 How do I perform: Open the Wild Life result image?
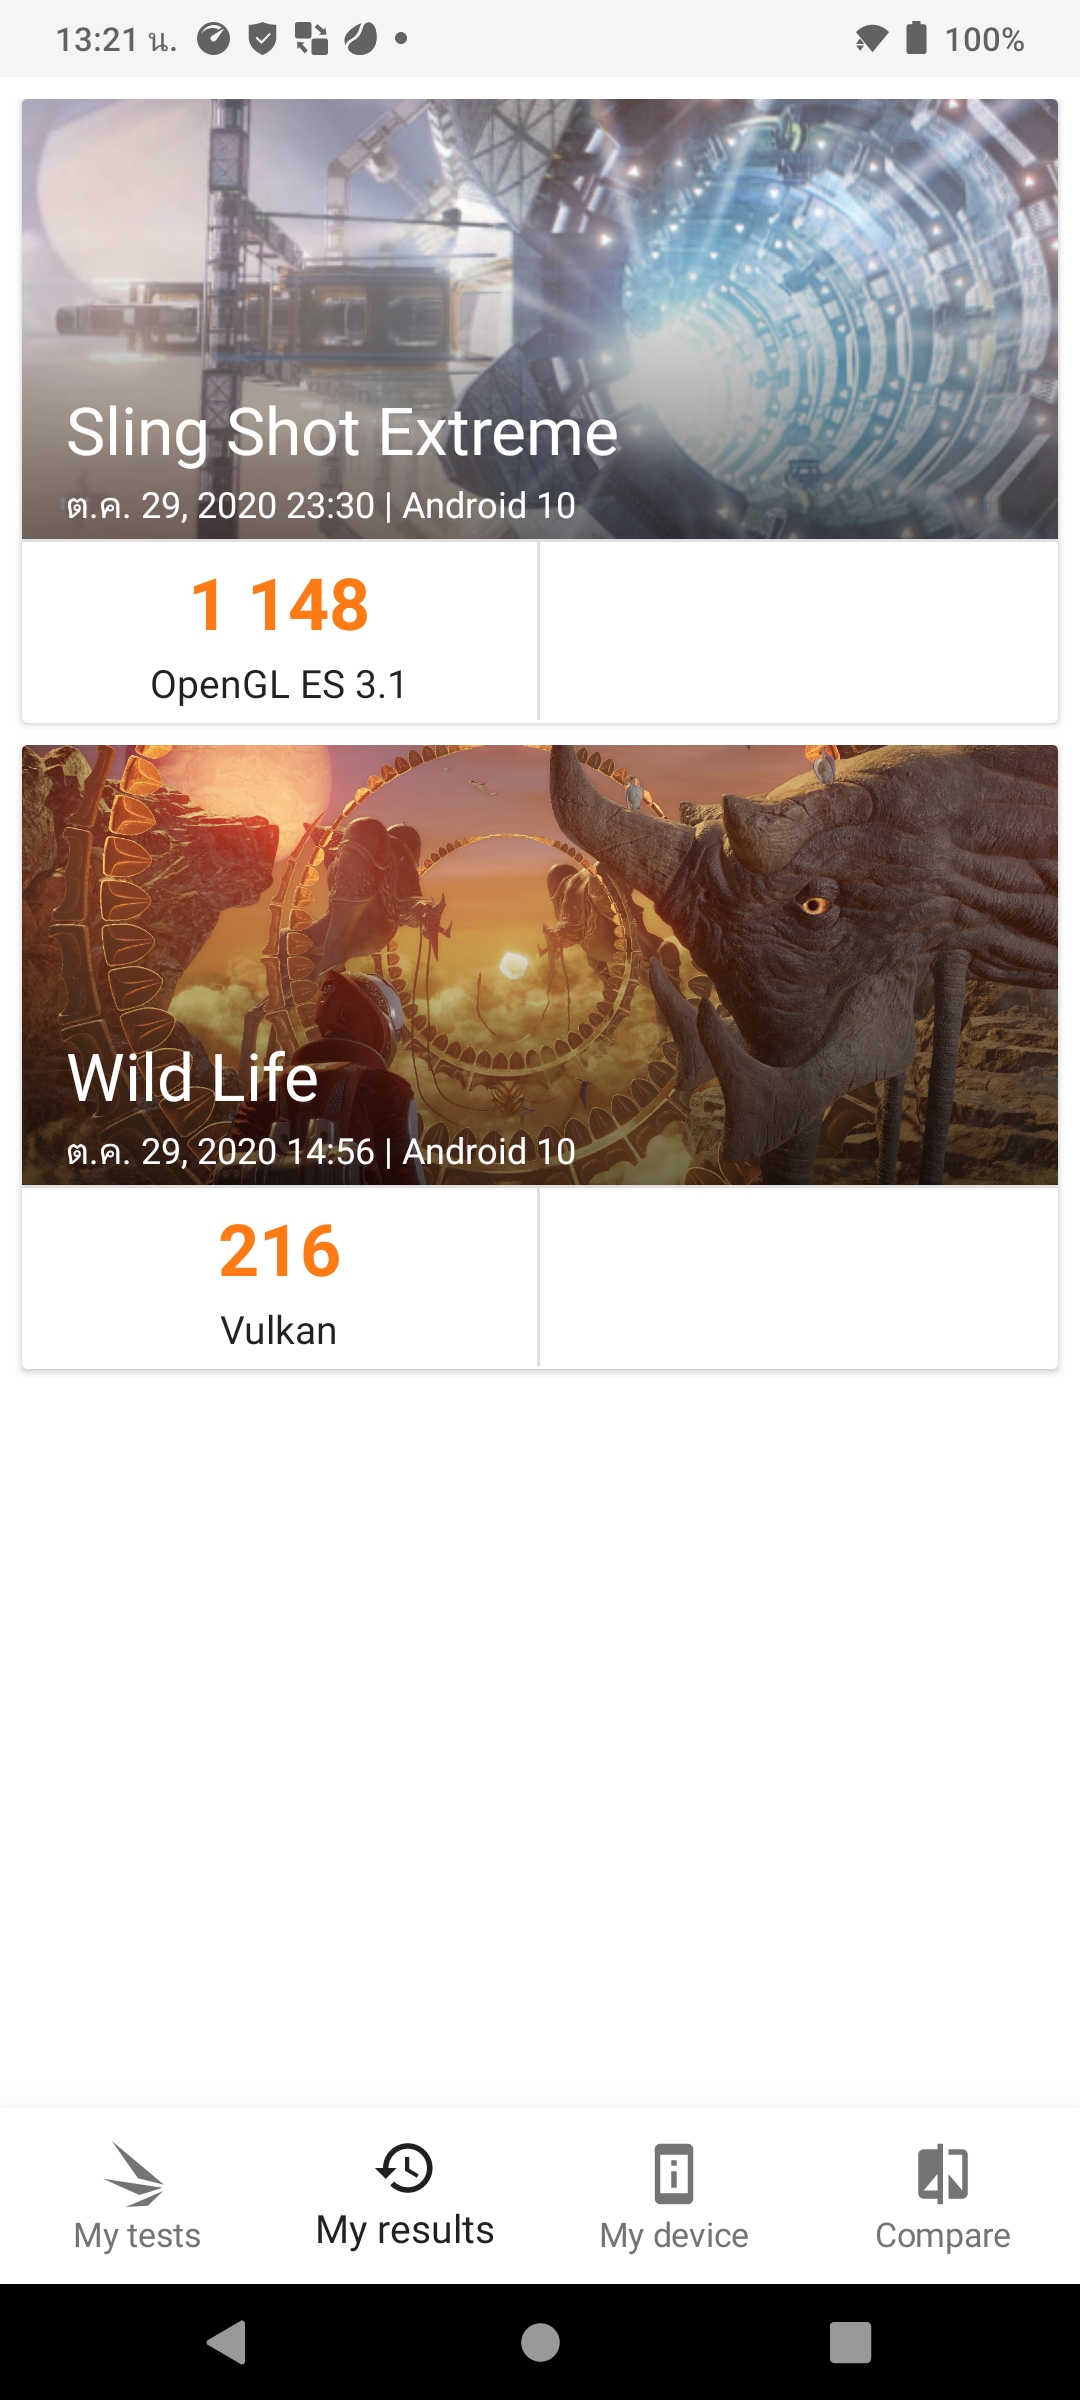coord(540,965)
